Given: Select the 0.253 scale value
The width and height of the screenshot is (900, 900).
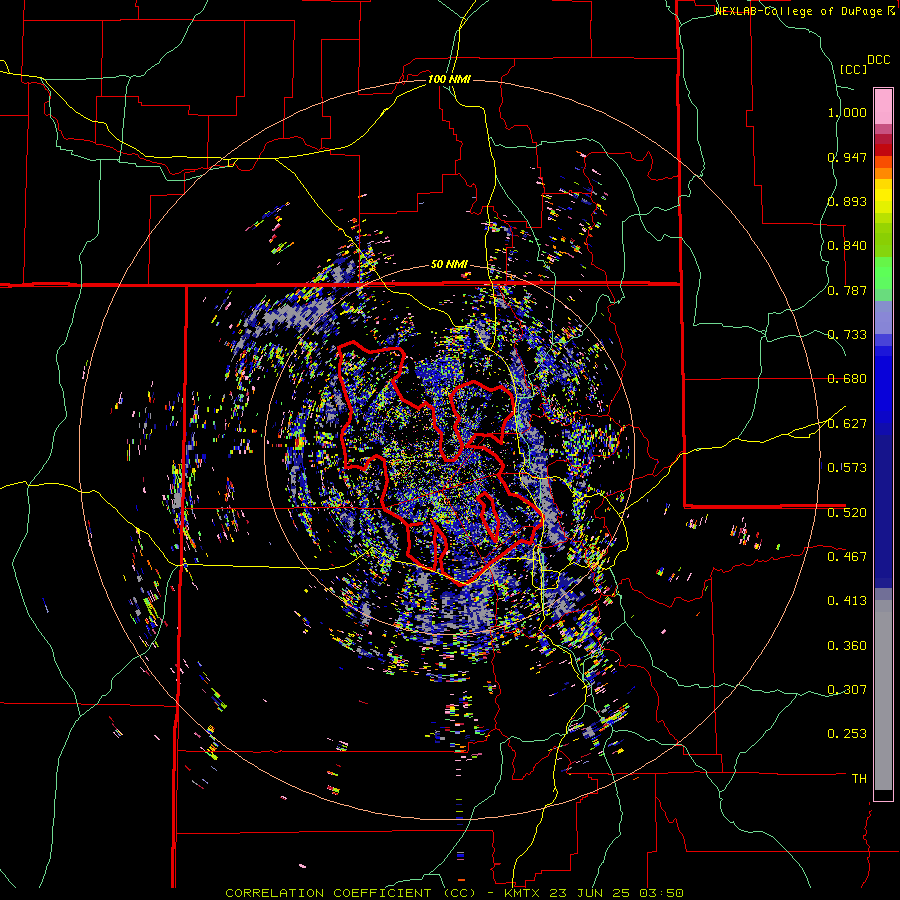Looking at the screenshot, I should tap(847, 734).
